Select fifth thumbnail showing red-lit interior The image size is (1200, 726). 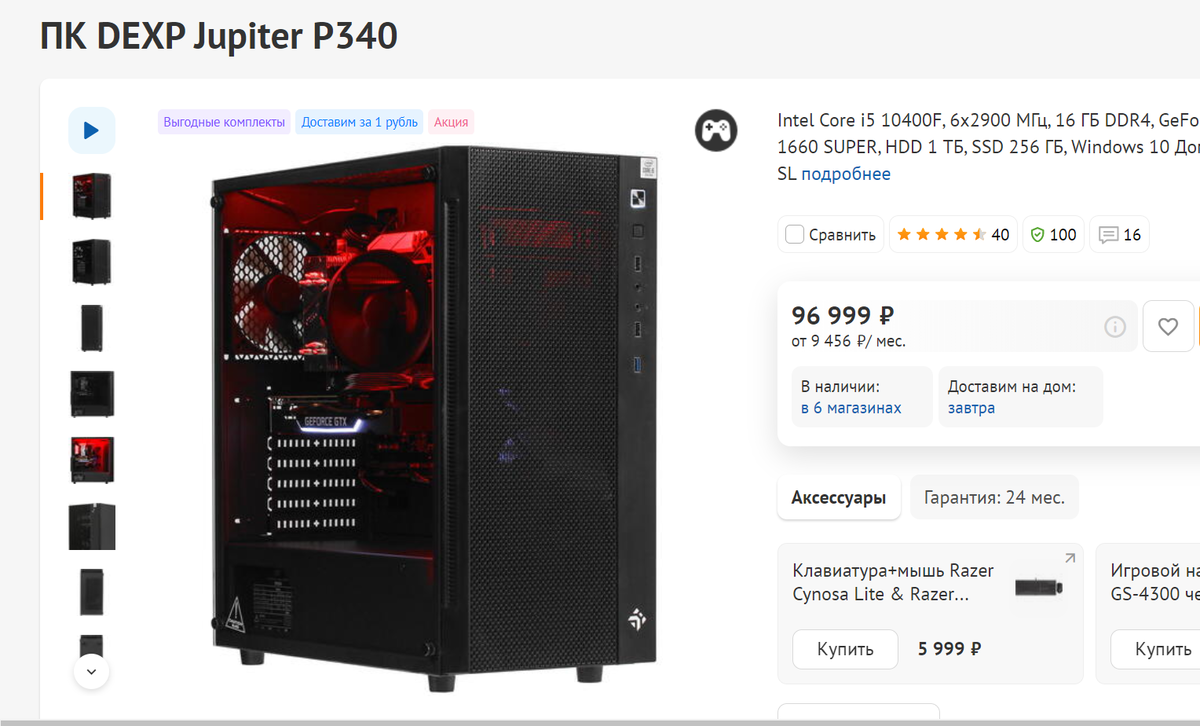(x=92, y=460)
